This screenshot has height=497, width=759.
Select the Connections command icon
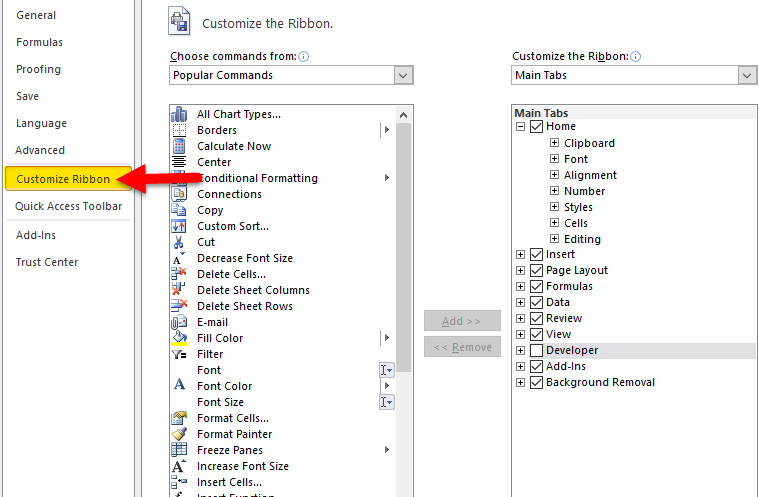[179, 194]
